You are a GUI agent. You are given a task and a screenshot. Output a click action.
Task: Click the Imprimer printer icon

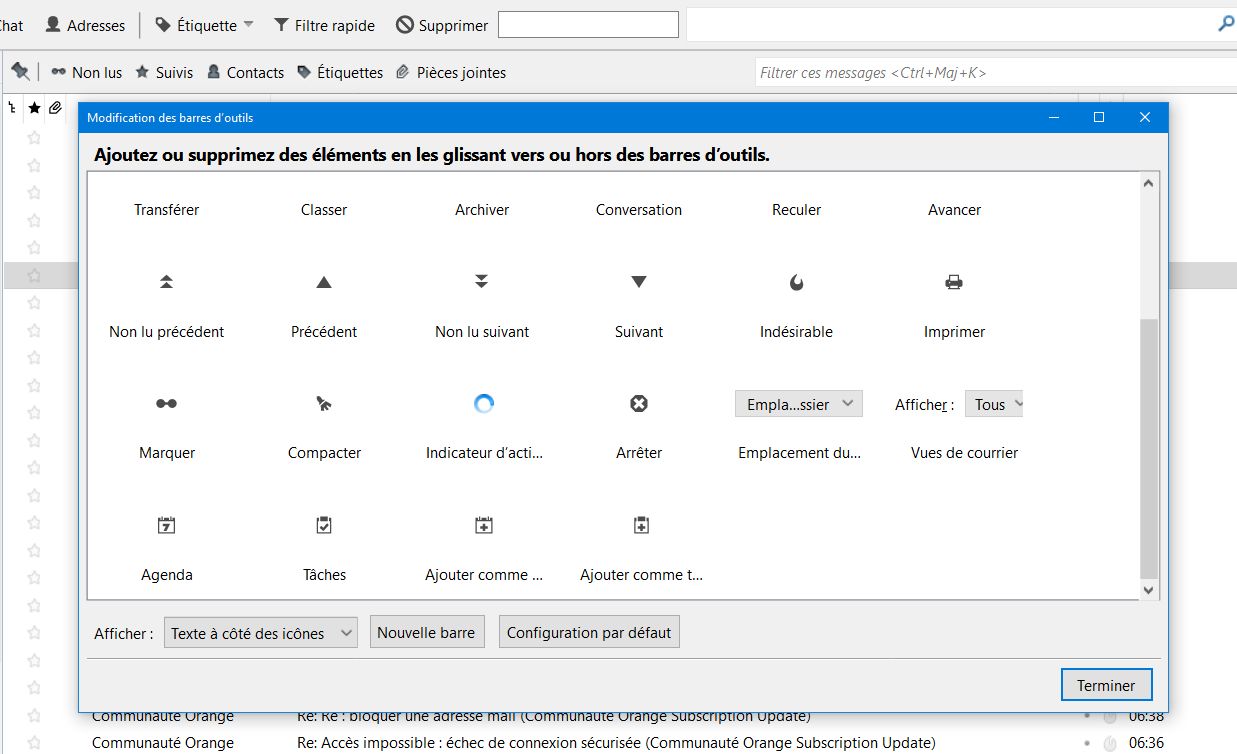[954, 283]
